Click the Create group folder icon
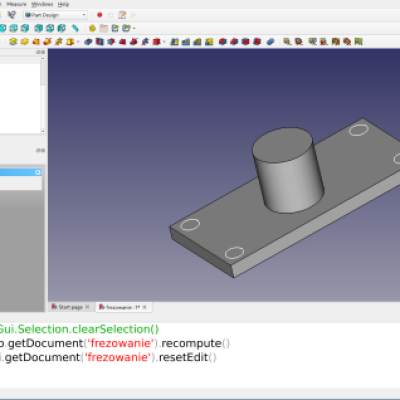This screenshot has width=400, height=400. pos(104,28)
